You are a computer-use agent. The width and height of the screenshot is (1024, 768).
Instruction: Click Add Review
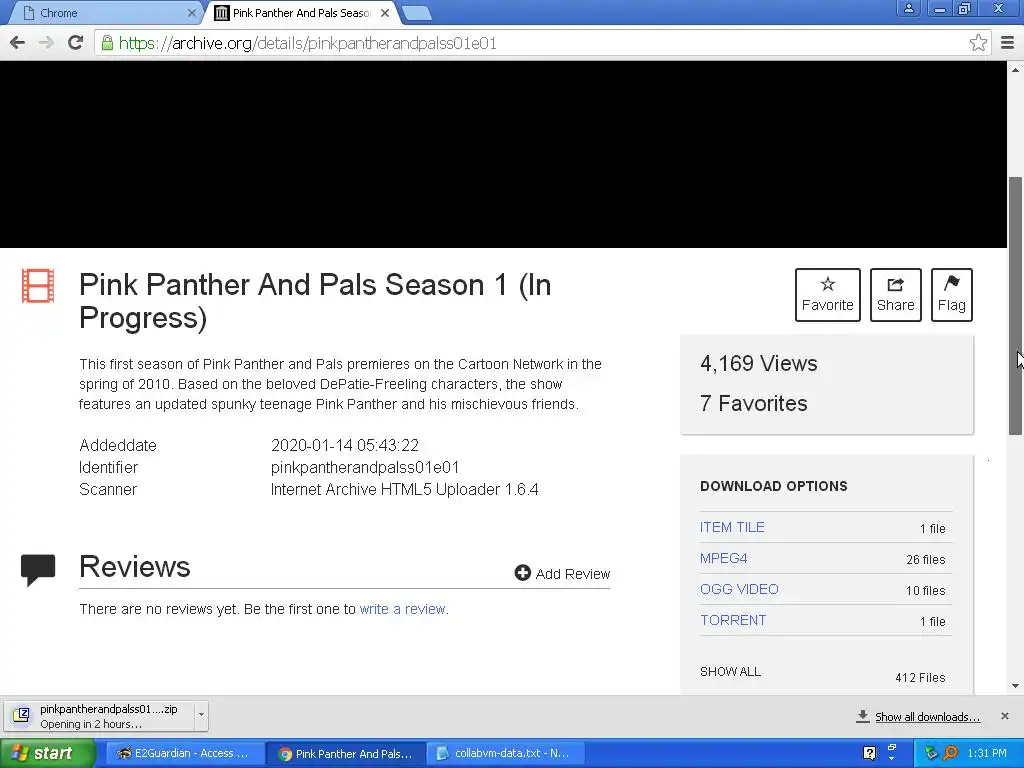(562, 573)
